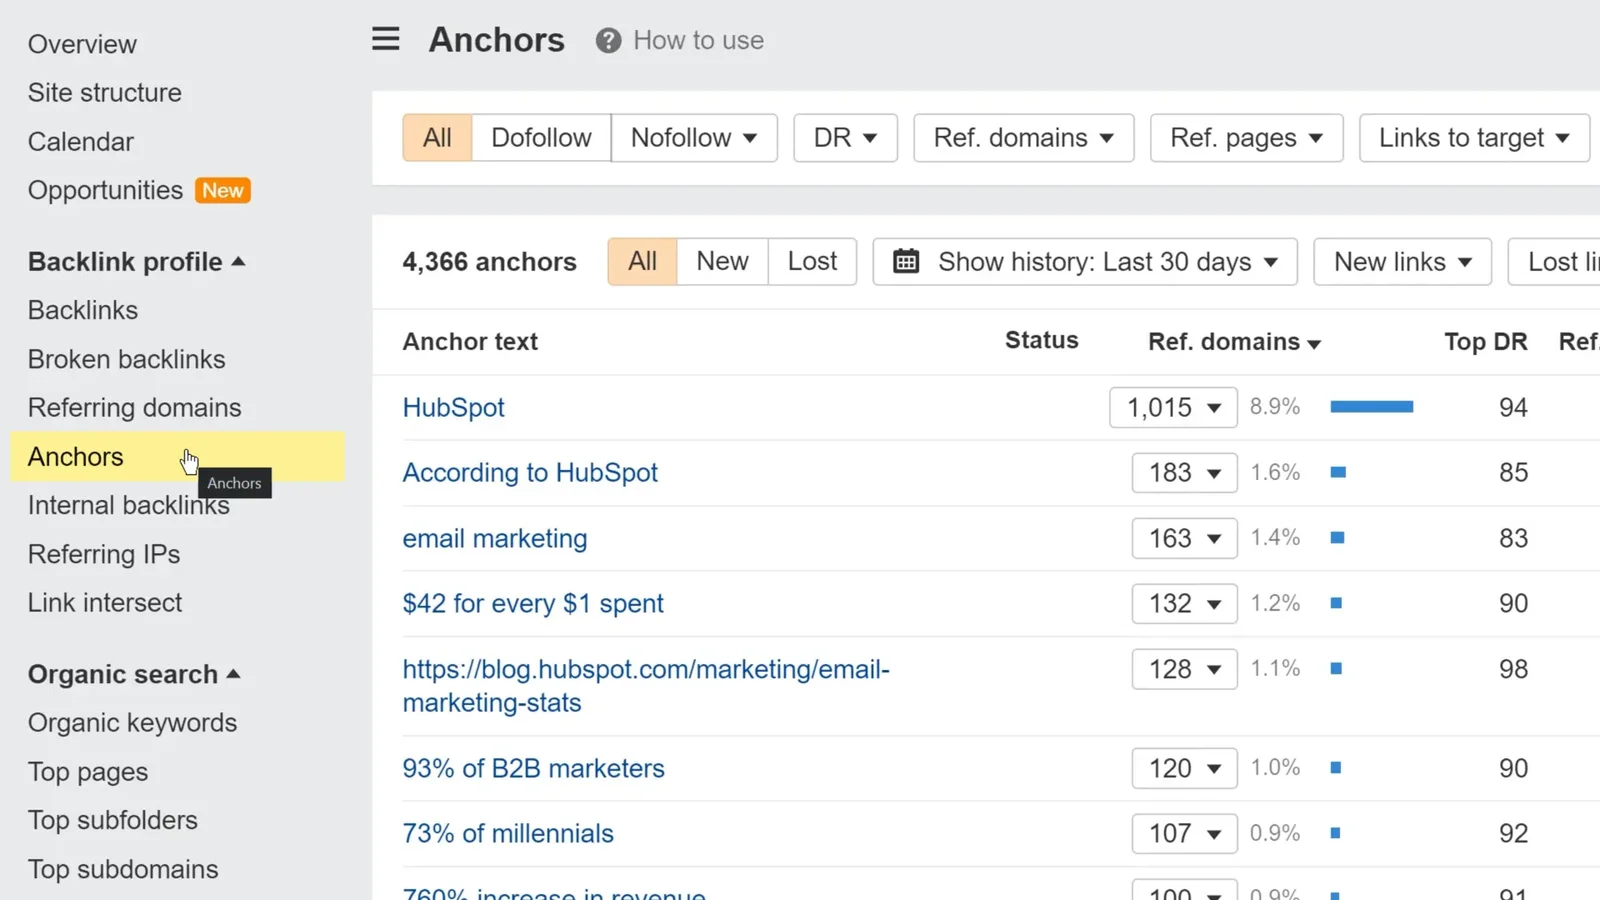Image resolution: width=1600 pixels, height=900 pixels.
Task: Click the According to HubSpot anchor
Action: 530,473
